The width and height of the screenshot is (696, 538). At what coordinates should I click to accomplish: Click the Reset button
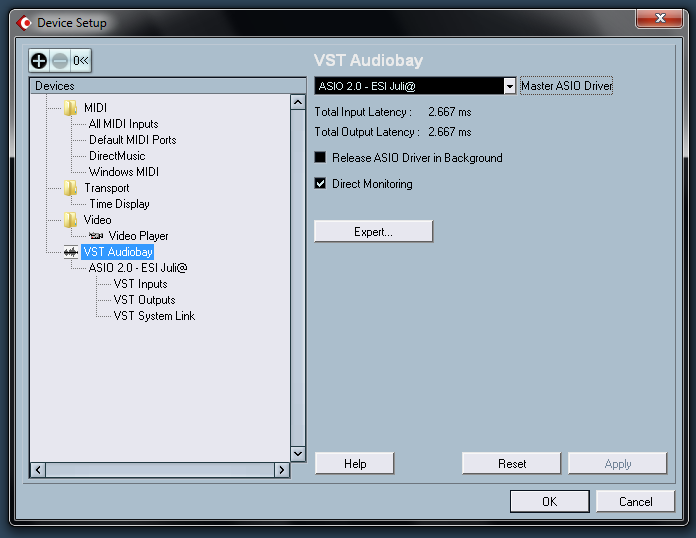point(511,463)
